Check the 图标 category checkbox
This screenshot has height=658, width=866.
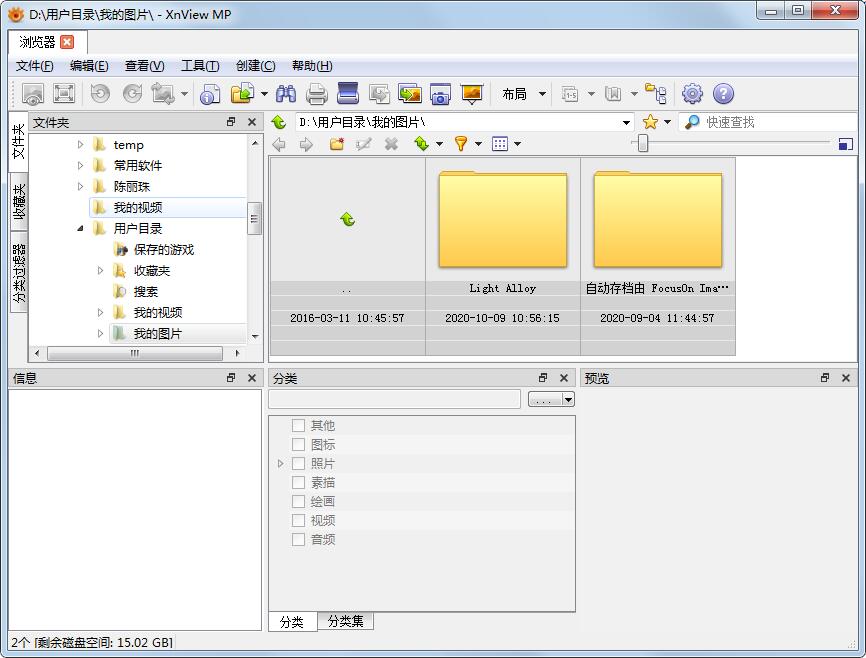(x=297, y=443)
